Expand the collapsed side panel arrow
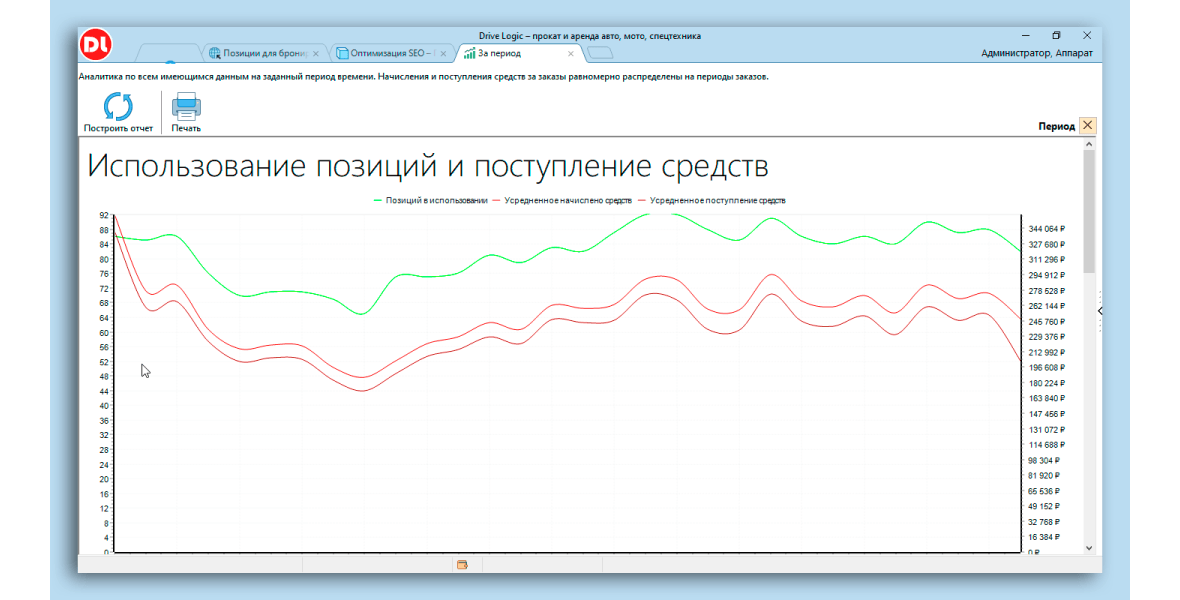1180x600 pixels. point(1099,311)
